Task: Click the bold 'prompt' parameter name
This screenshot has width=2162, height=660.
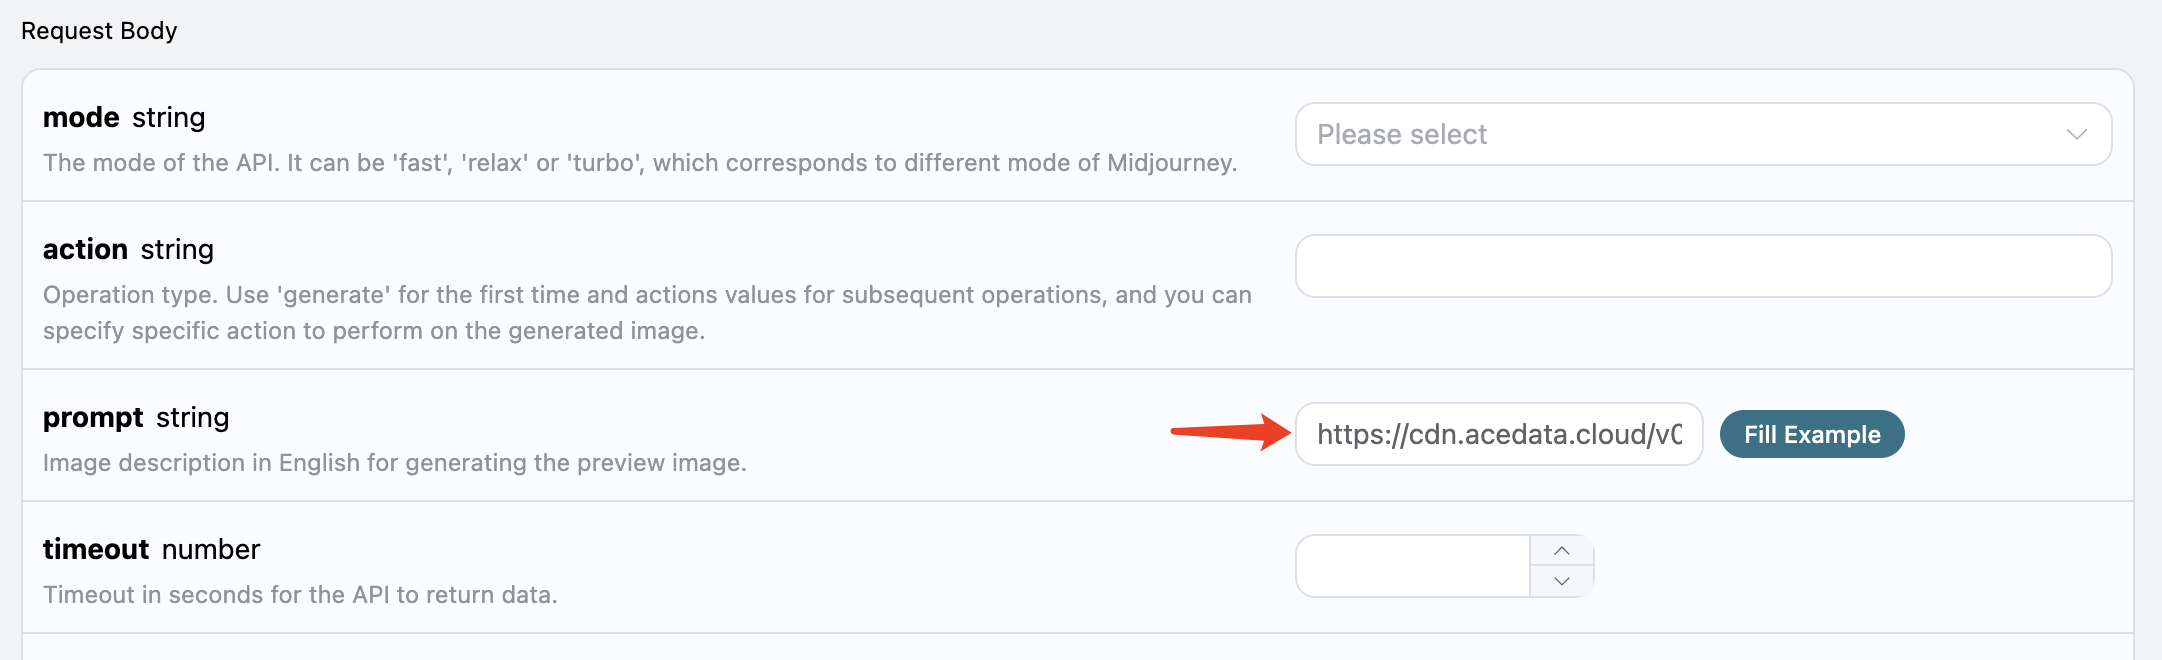Action: (93, 418)
